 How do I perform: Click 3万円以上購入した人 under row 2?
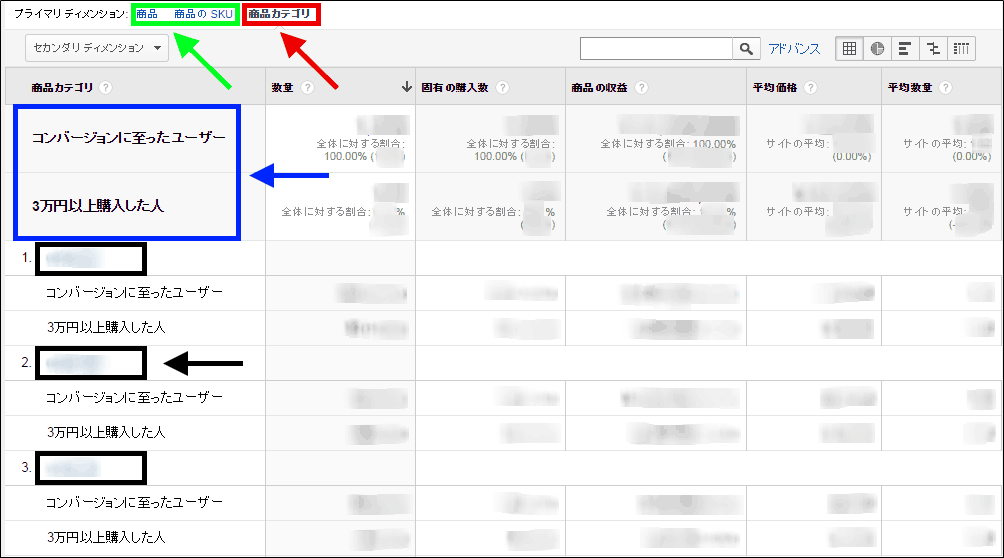coord(106,433)
